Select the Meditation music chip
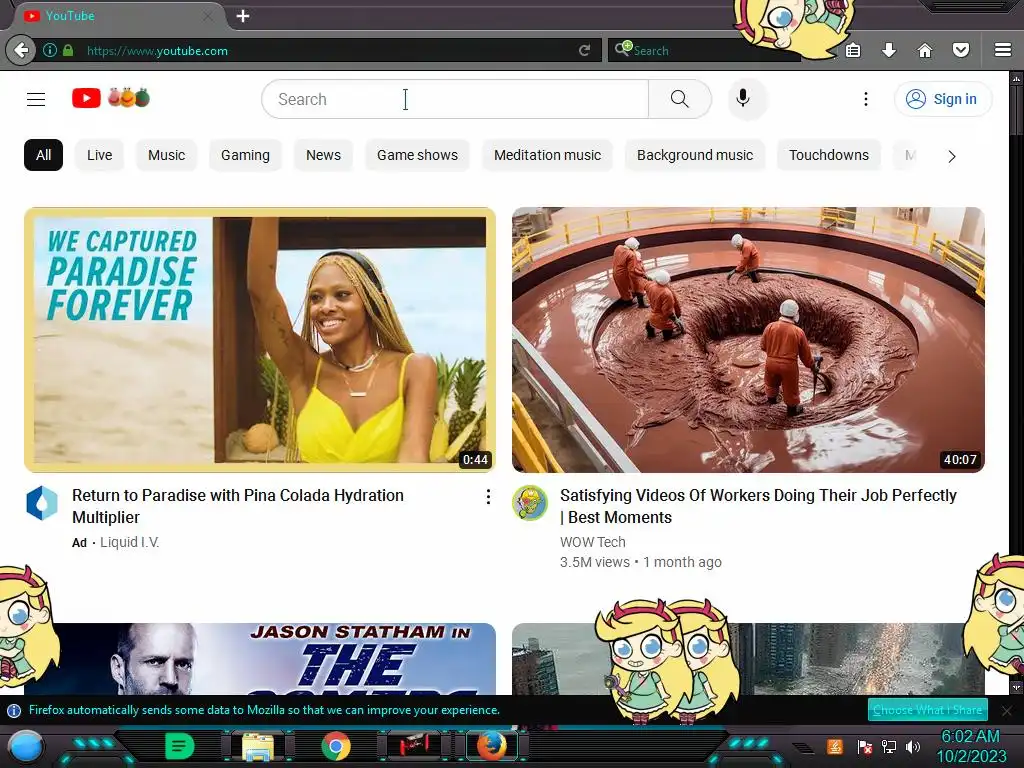 547,155
